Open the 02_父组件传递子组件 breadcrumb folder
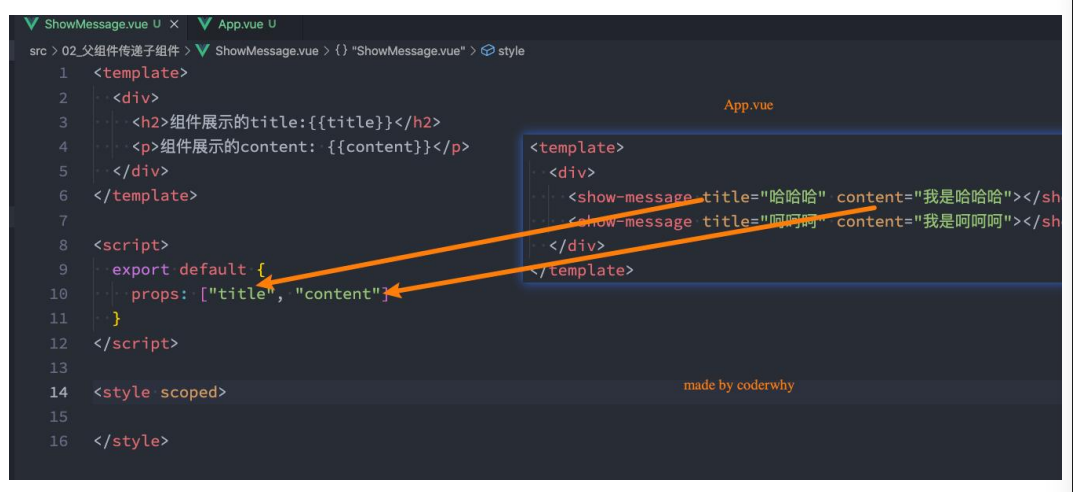 (120, 51)
